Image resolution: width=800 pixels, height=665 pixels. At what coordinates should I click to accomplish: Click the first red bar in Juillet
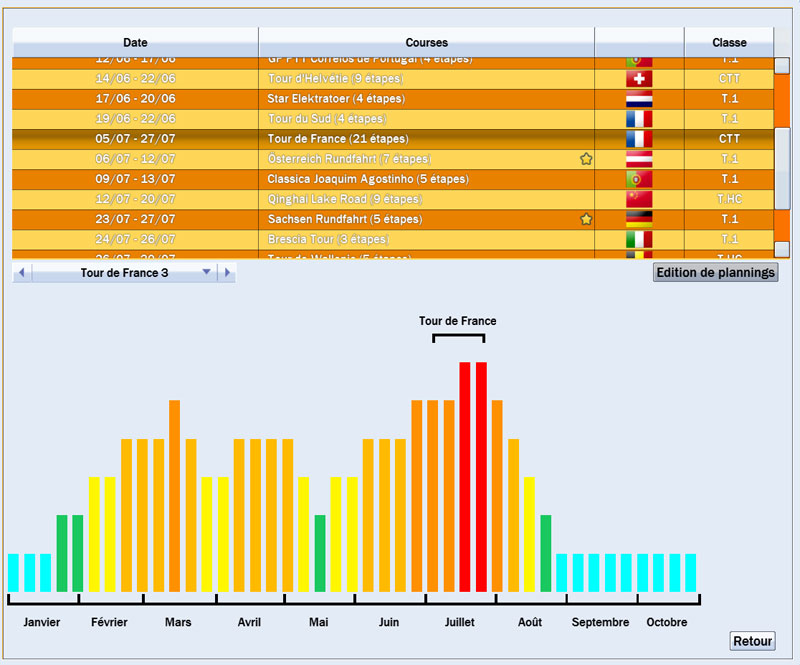tap(465, 476)
